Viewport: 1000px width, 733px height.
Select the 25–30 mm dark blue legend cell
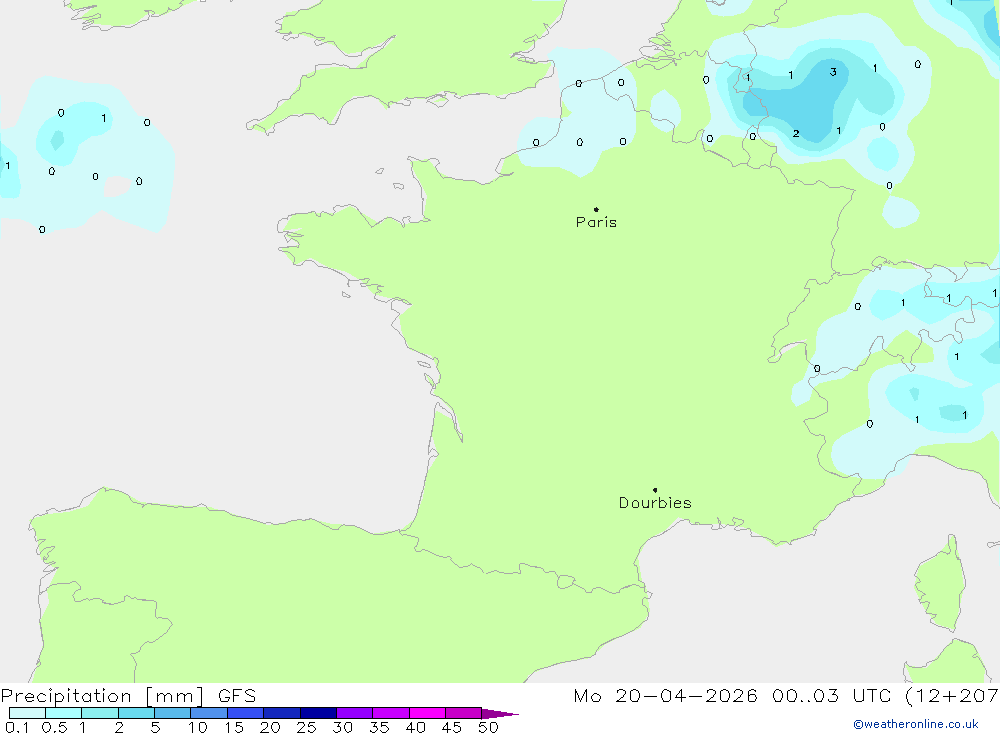point(318,713)
